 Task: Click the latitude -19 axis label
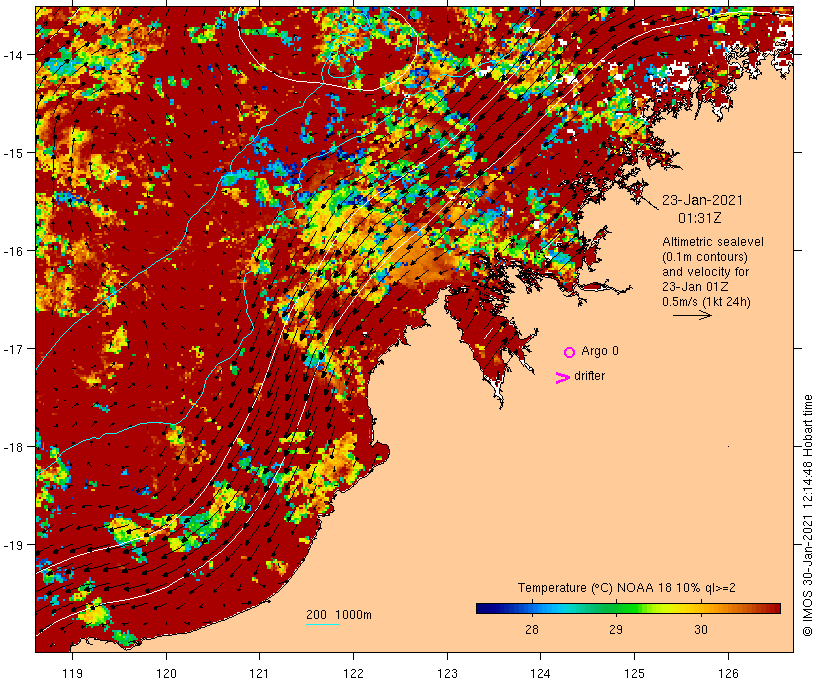[13, 545]
